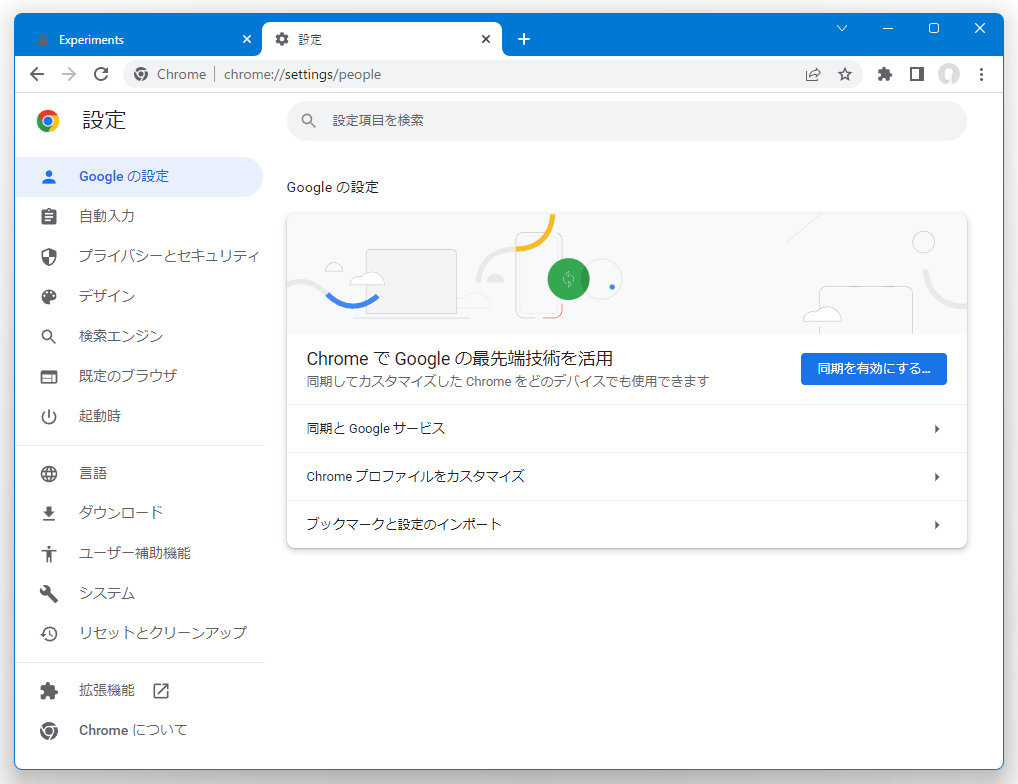Click the palette icon for デザイン

tap(49, 297)
